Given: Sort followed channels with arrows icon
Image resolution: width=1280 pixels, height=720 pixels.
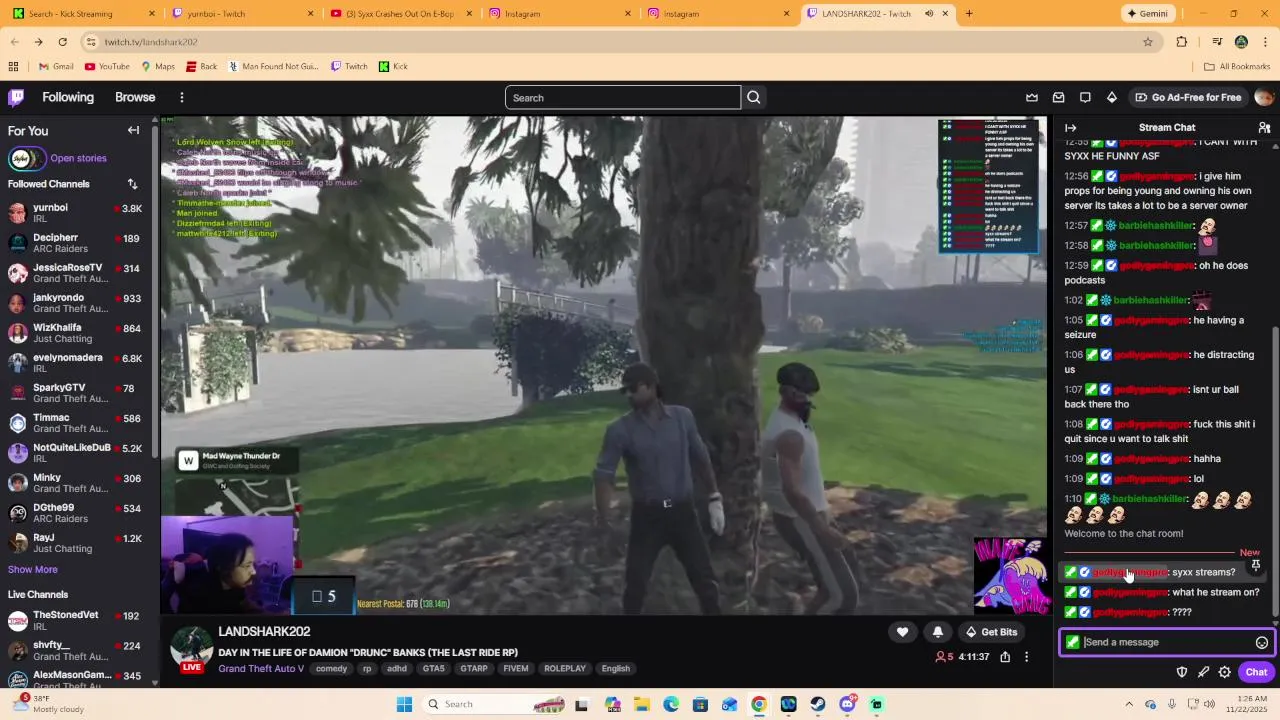Looking at the screenshot, I should [x=132, y=184].
